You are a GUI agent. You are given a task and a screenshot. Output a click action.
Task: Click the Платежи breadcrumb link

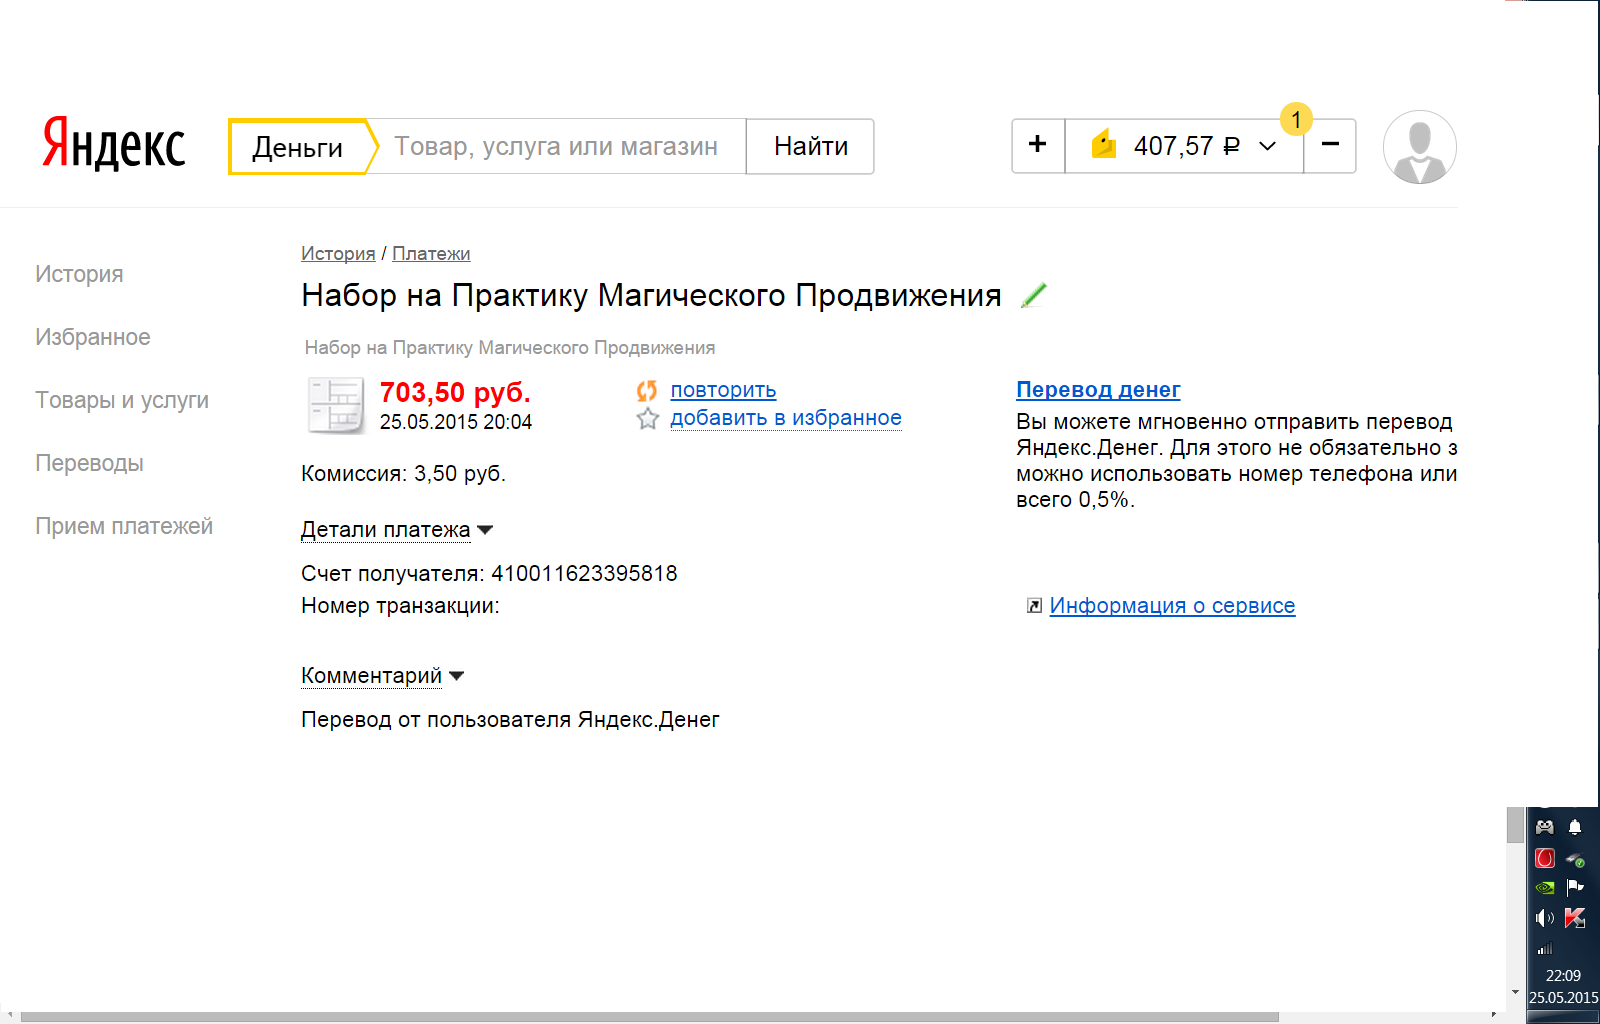coord(431,254)
